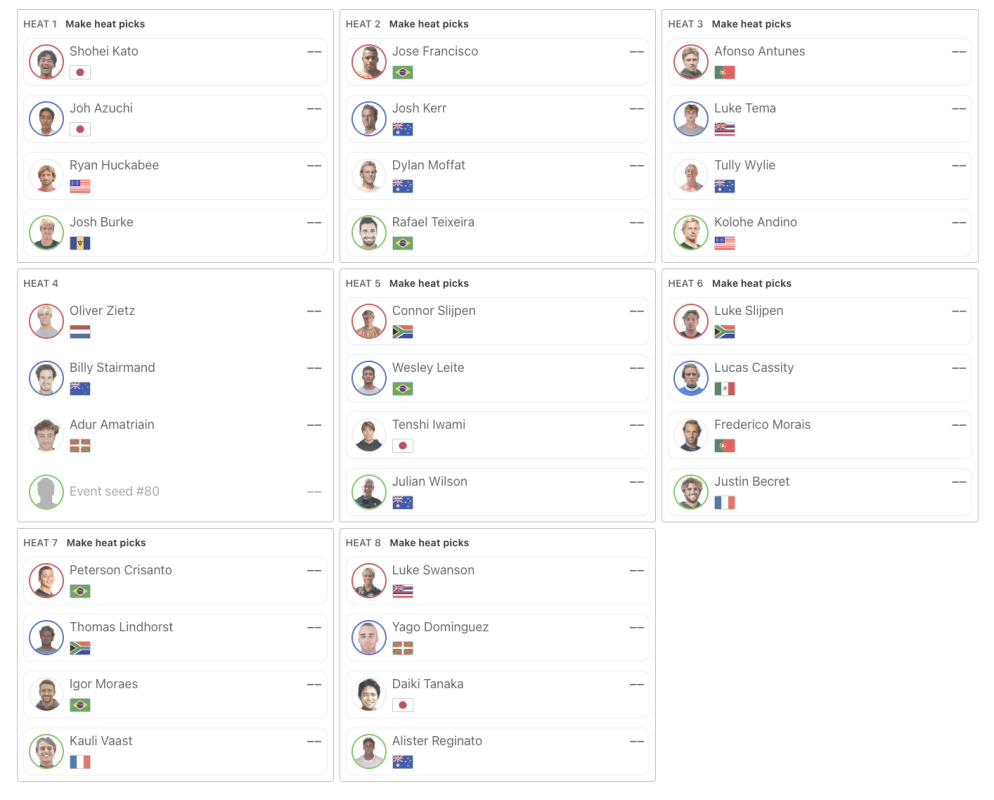Viewport: 994px width, 800px height.
Task: Open Make heat picks for Heat 5
Action: 428,284
